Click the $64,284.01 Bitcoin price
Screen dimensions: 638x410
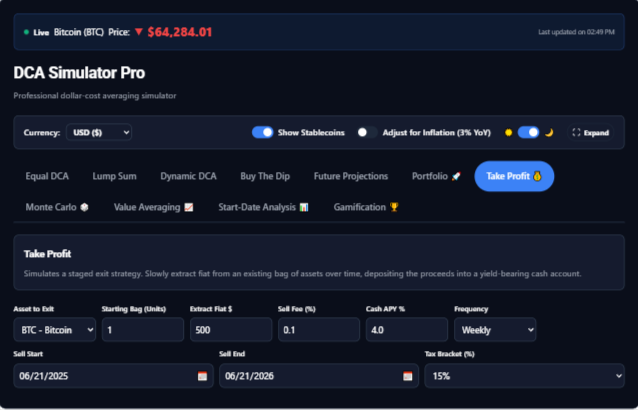pos(180,32)
